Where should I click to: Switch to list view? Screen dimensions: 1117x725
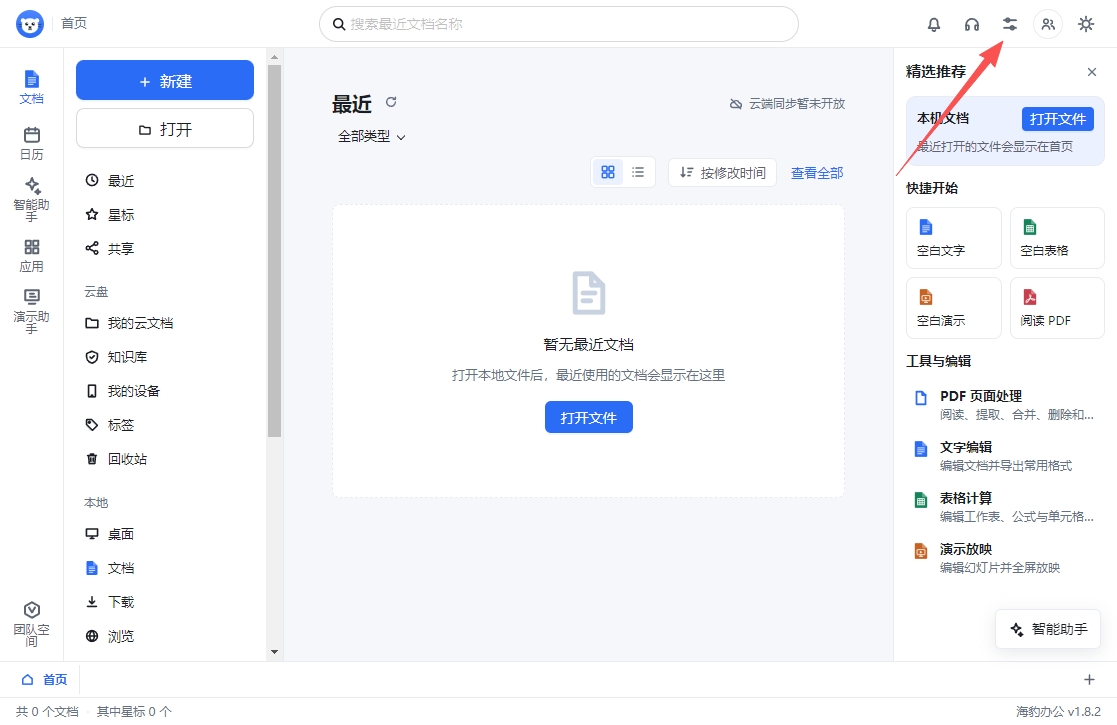tap(638, 172)
